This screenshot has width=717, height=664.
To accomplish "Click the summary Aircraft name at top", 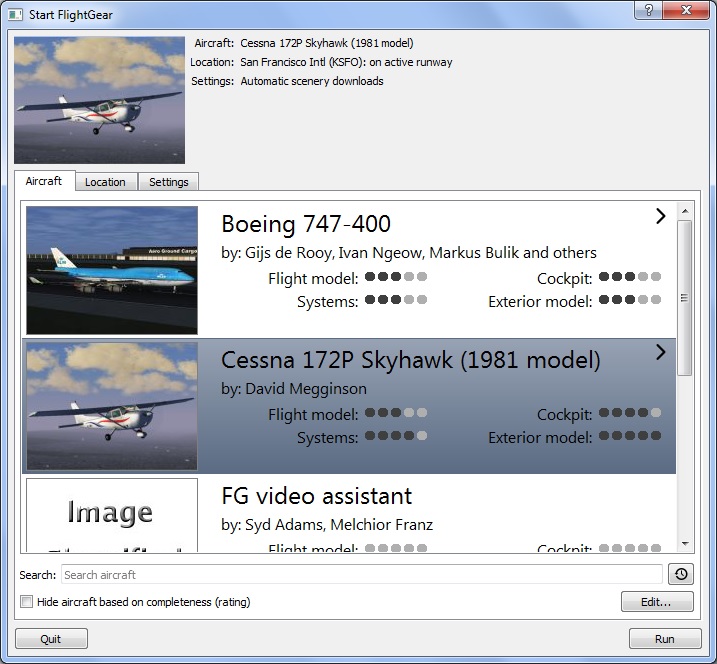I will (x=327, y=43).
